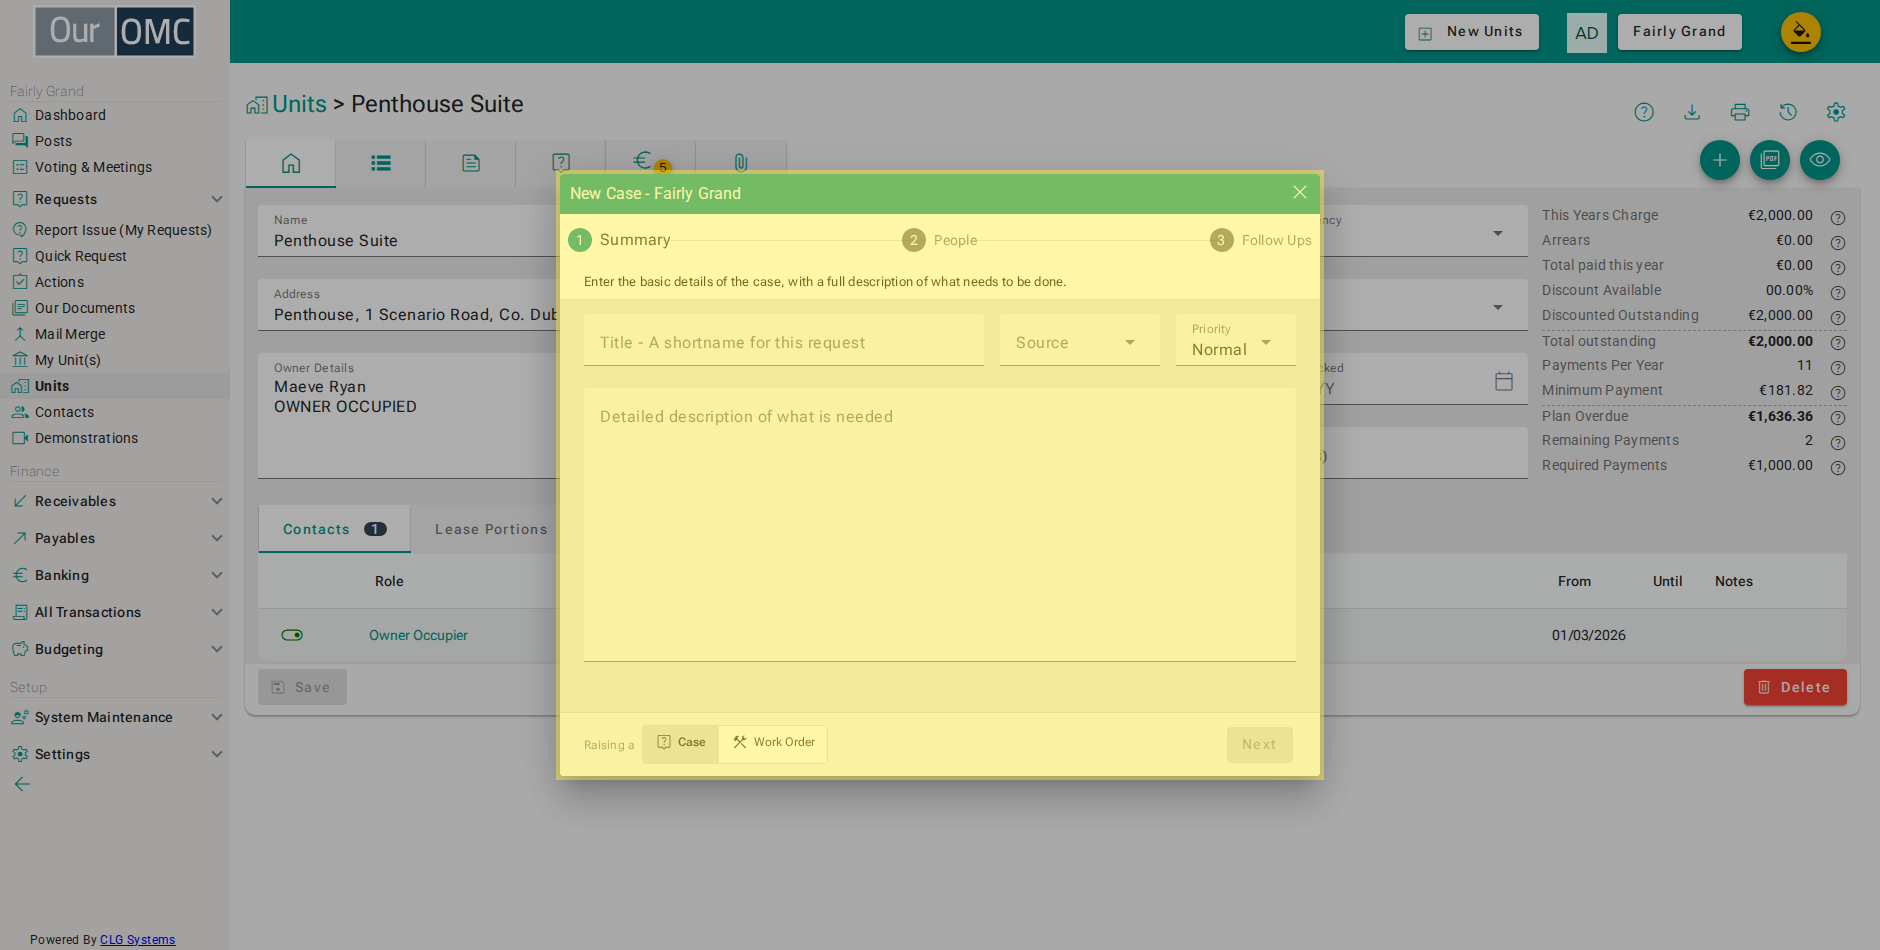The image size is (1880, 950).
Task: Open the history clock icon
Action: 1788,112
